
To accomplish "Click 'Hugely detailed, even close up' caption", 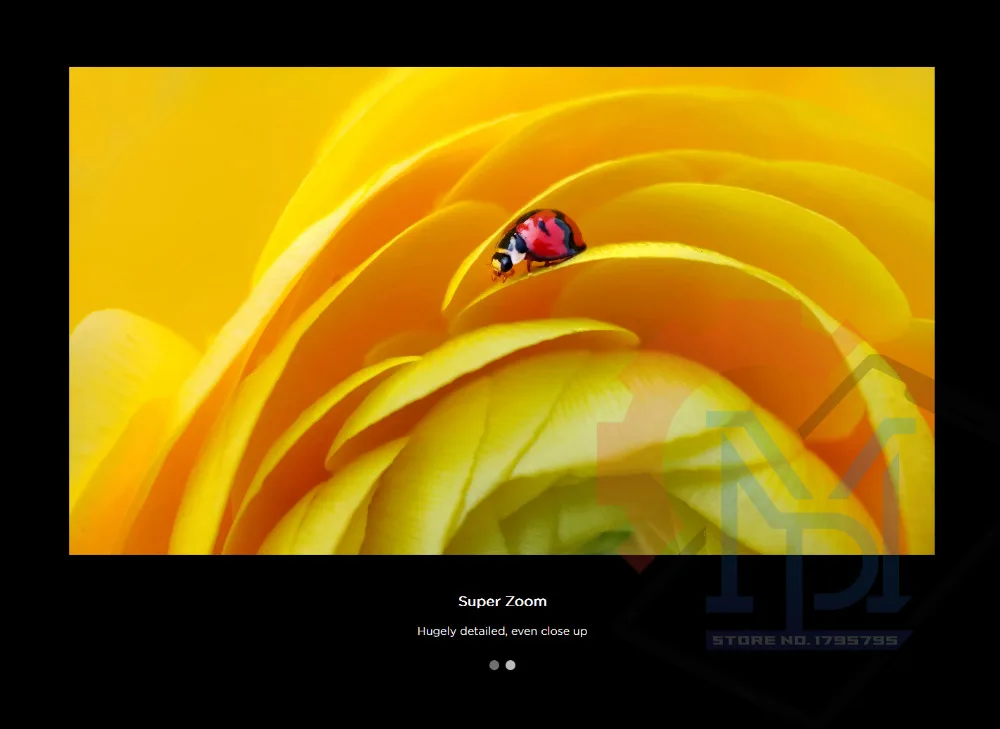I will tap(503, 631).
